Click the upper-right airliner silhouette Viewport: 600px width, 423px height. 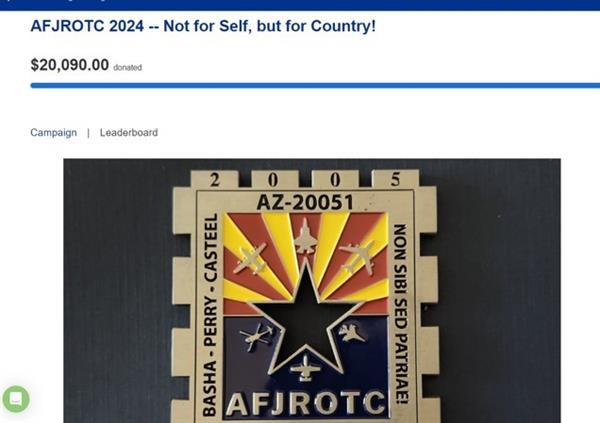pos(359,257)
